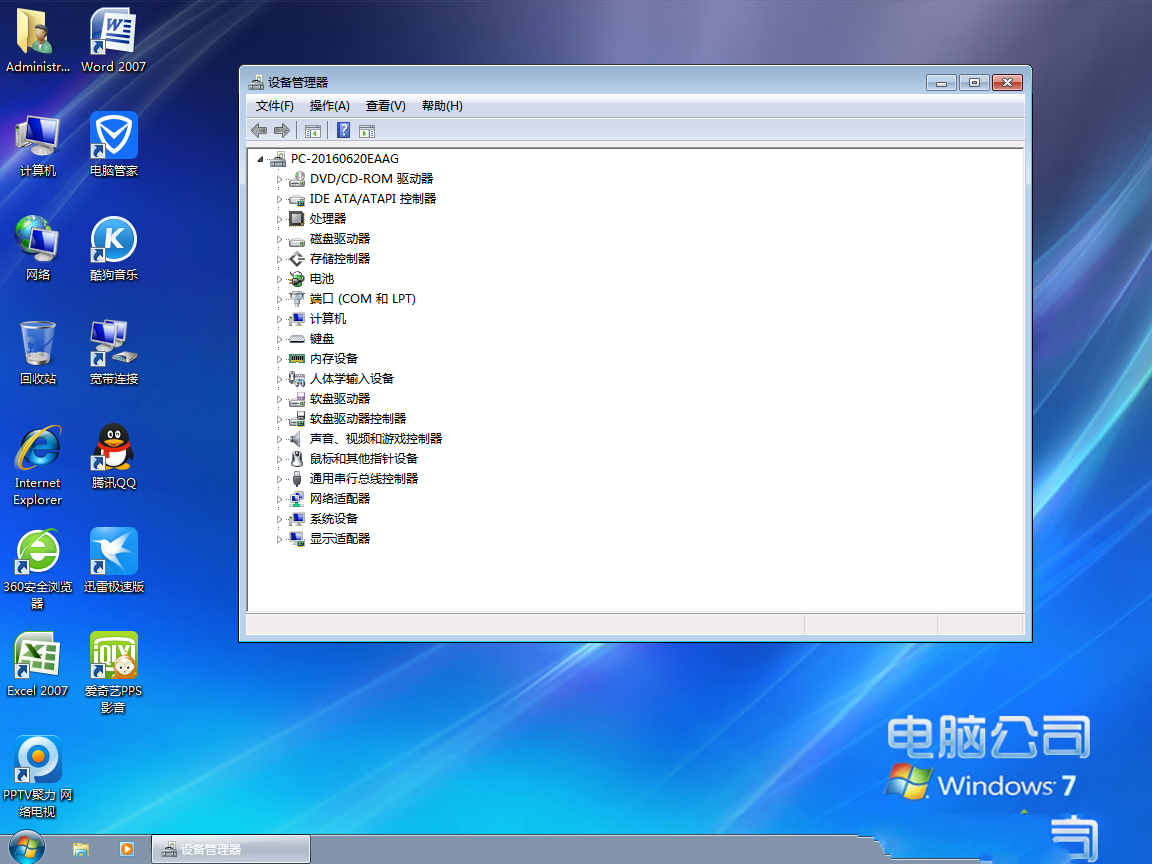Select the 腾讯QQ penguin desktop icon
The image size is (1152, 864).
113,448
